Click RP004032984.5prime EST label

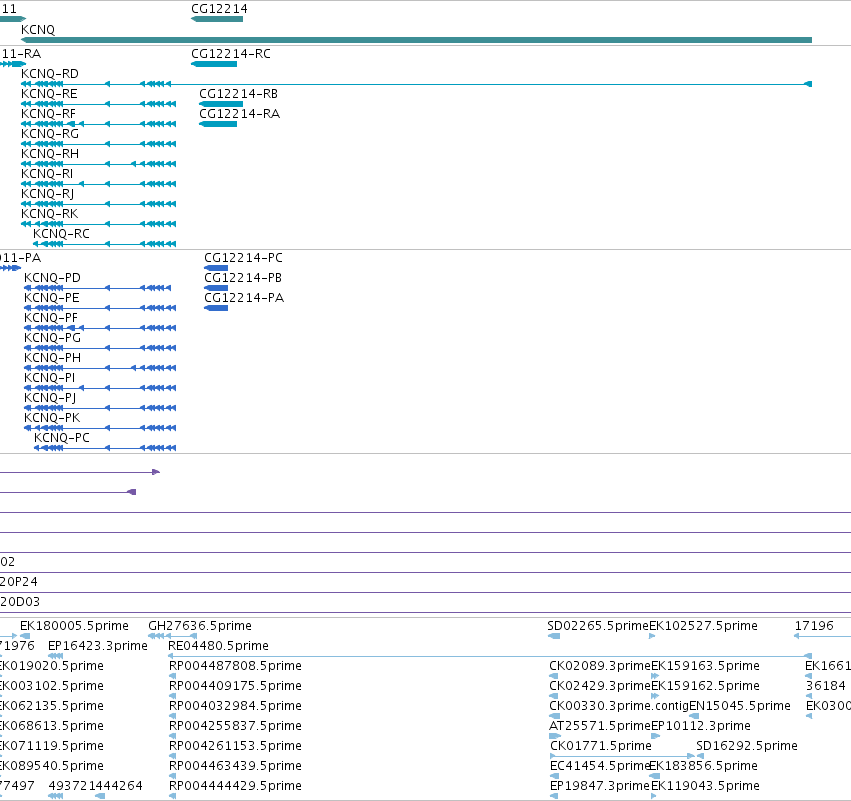tap(236, 706)
